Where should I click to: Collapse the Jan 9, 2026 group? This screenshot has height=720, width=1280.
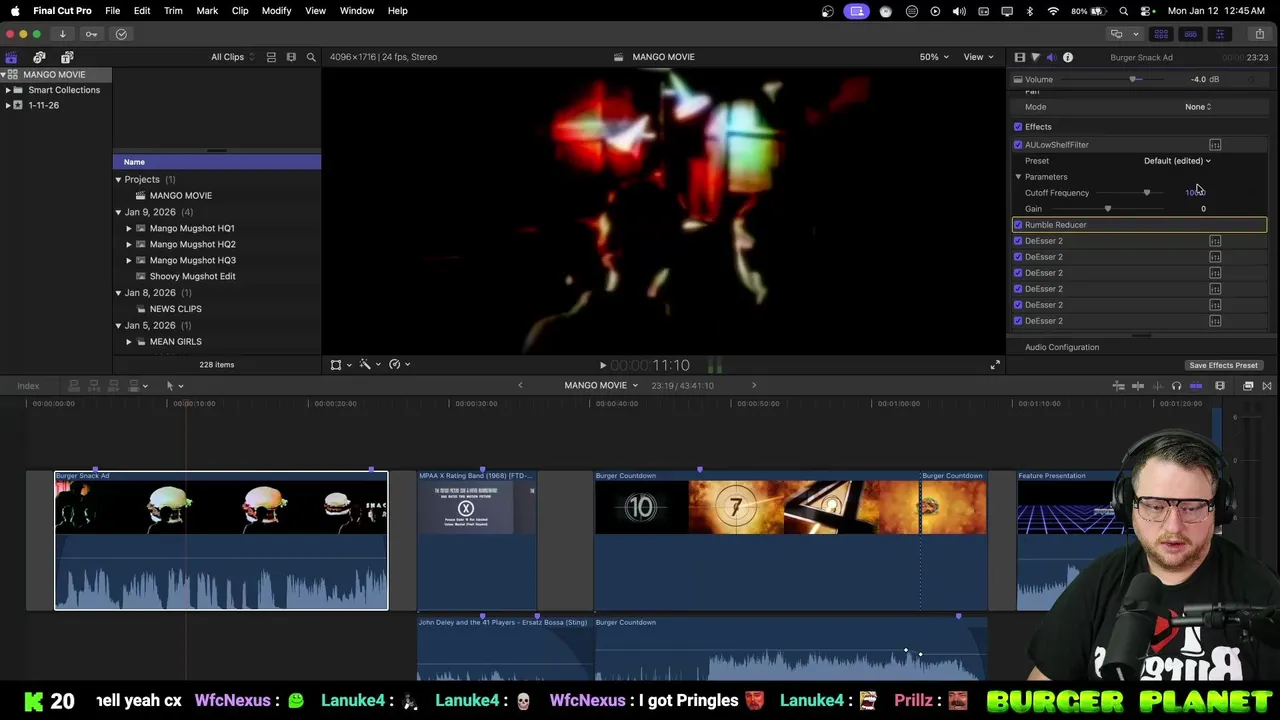pos(118,212)
